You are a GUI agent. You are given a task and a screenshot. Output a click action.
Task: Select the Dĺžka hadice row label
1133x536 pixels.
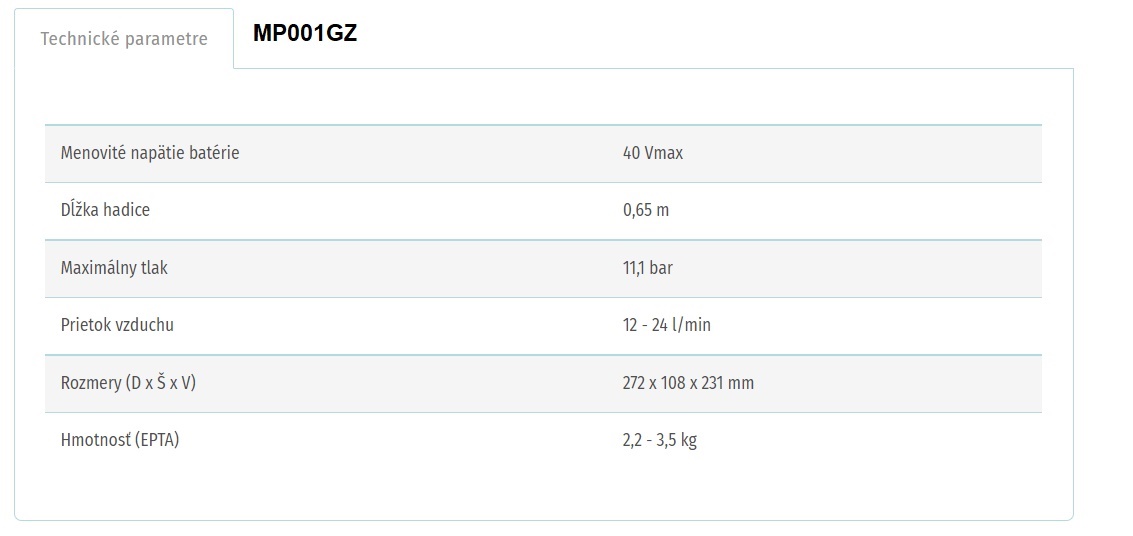[105, 210]
